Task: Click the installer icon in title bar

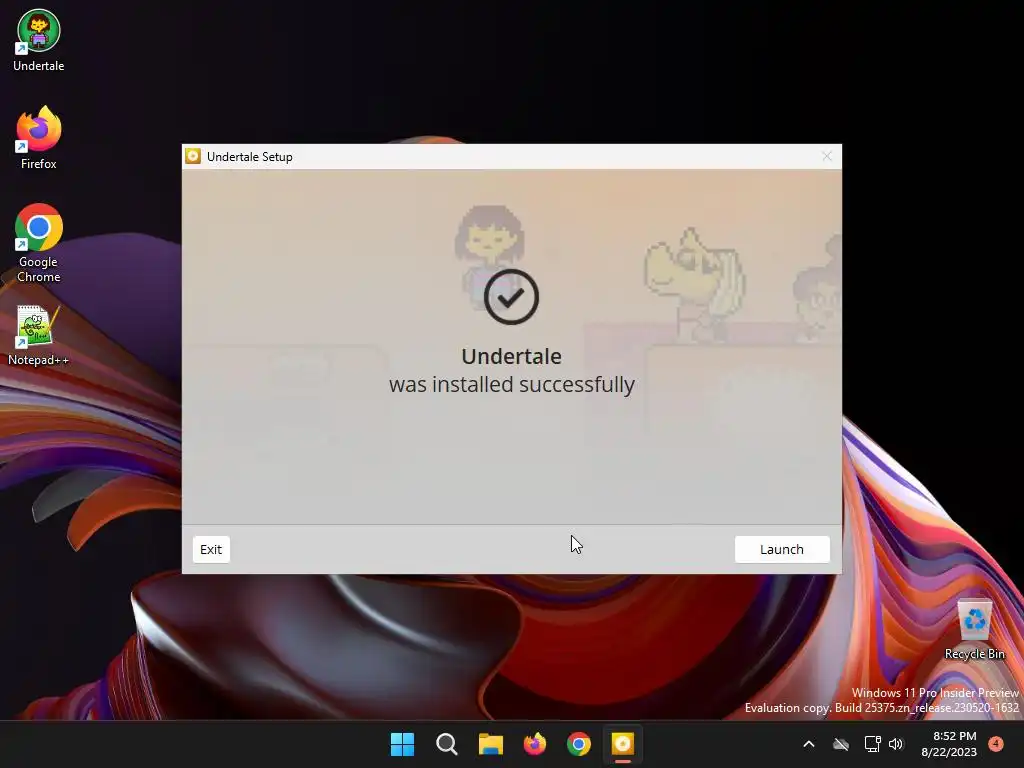Action: tap(193, 156)
